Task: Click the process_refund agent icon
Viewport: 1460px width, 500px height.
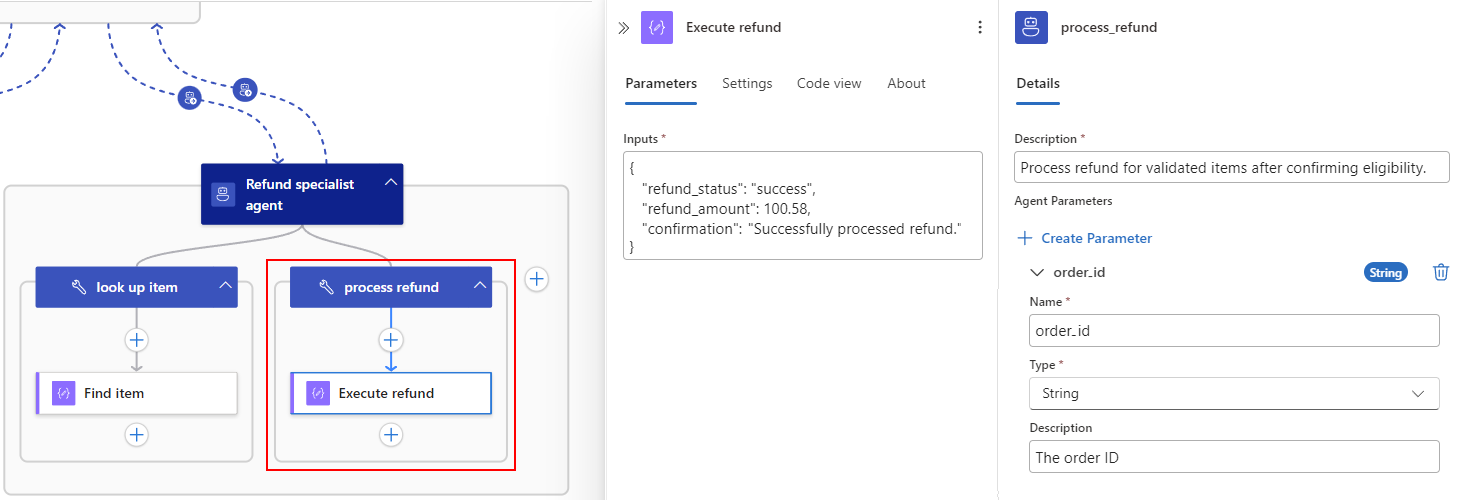Action: coord(1031,28)
